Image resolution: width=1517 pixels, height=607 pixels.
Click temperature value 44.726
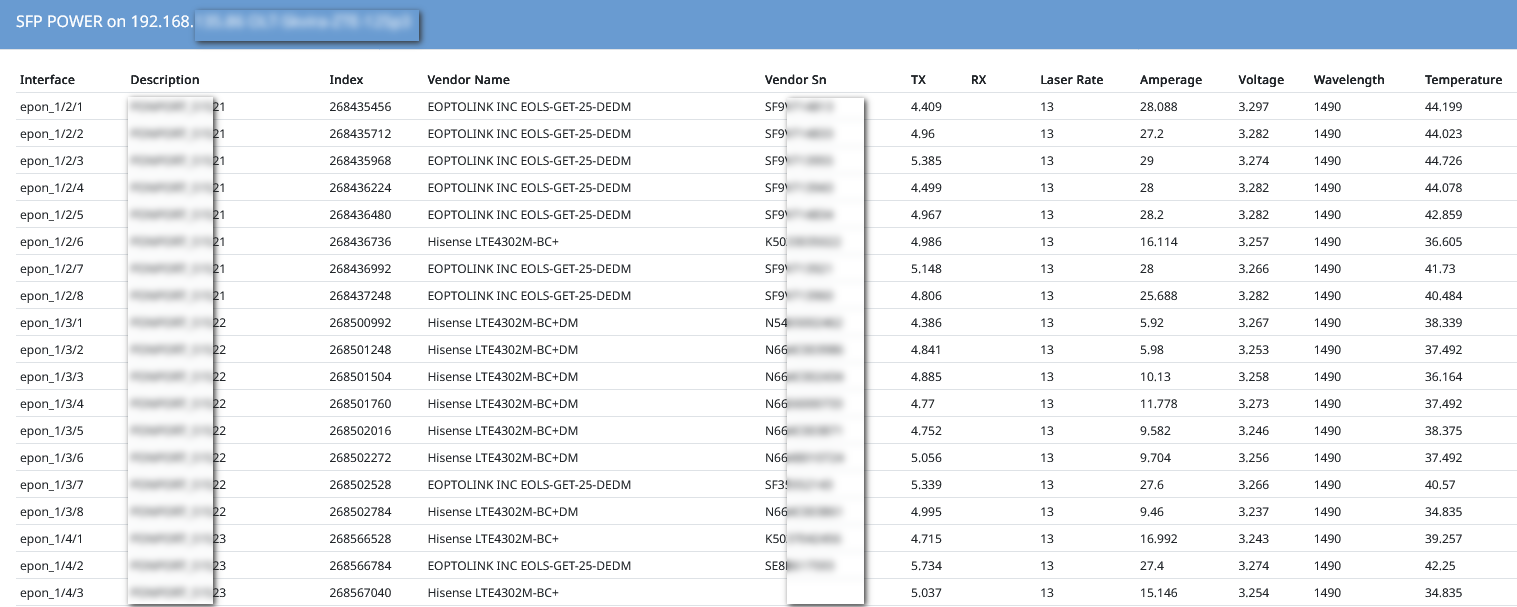pyautogui.click(x=1443, y=161)
